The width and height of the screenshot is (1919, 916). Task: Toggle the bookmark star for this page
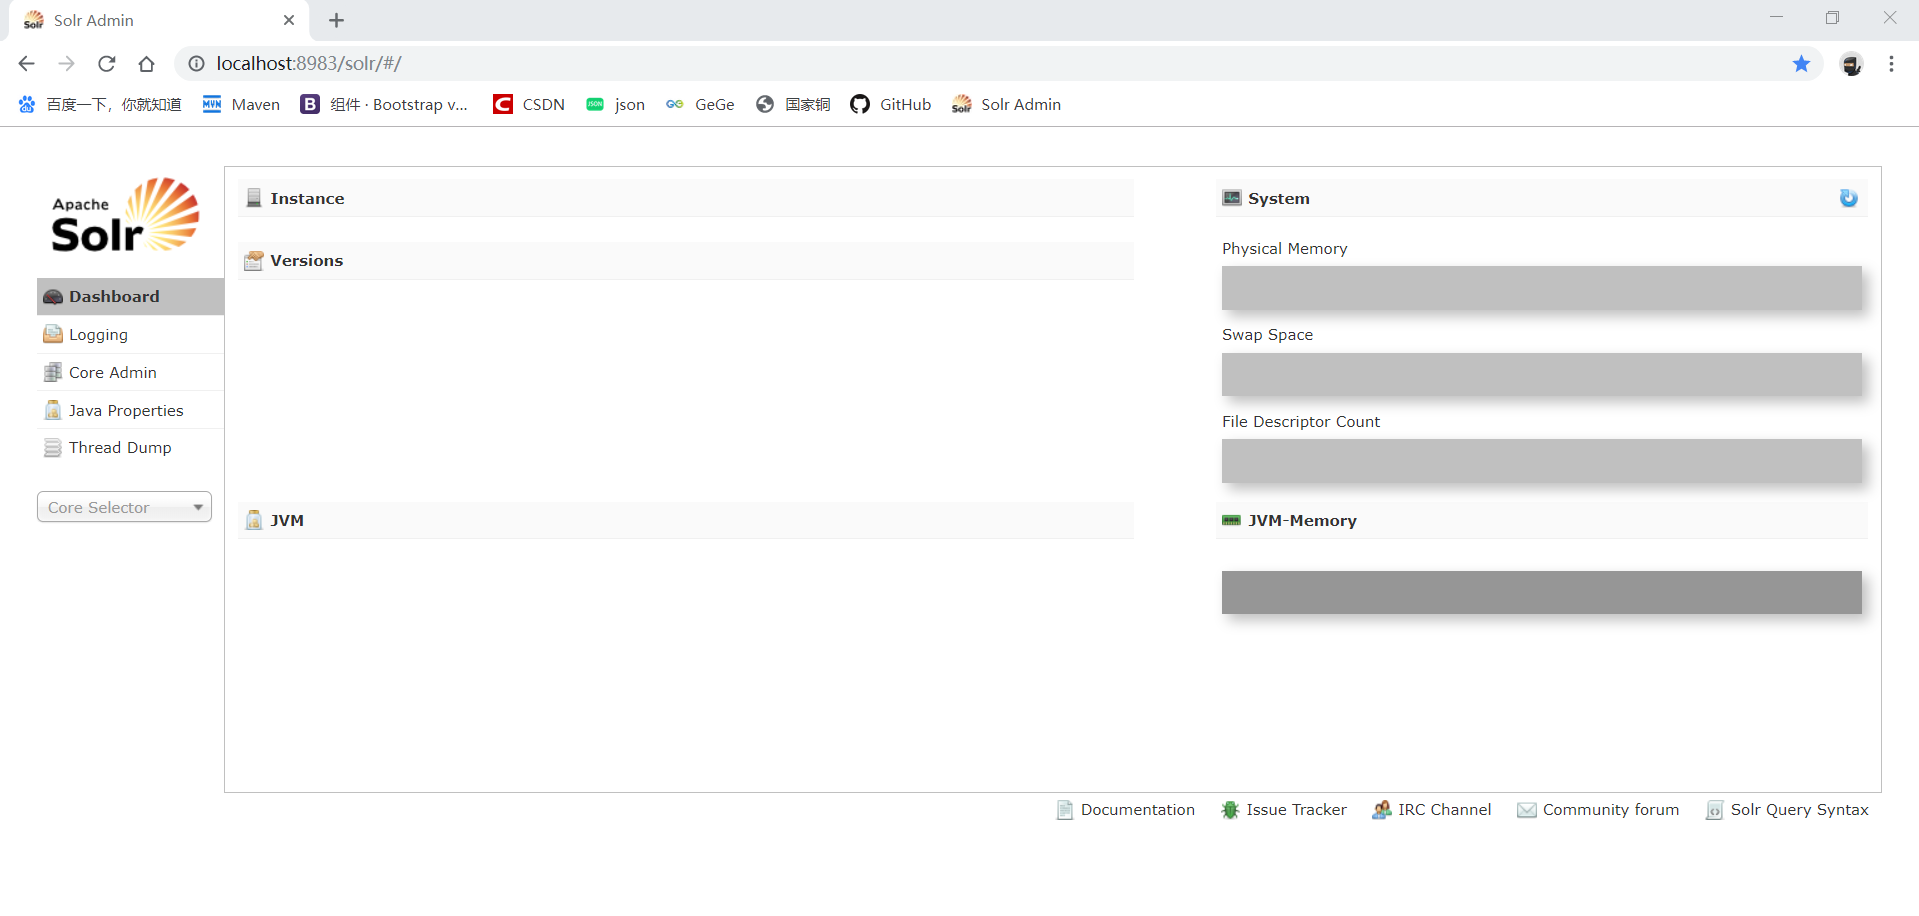pos(1801,64)
